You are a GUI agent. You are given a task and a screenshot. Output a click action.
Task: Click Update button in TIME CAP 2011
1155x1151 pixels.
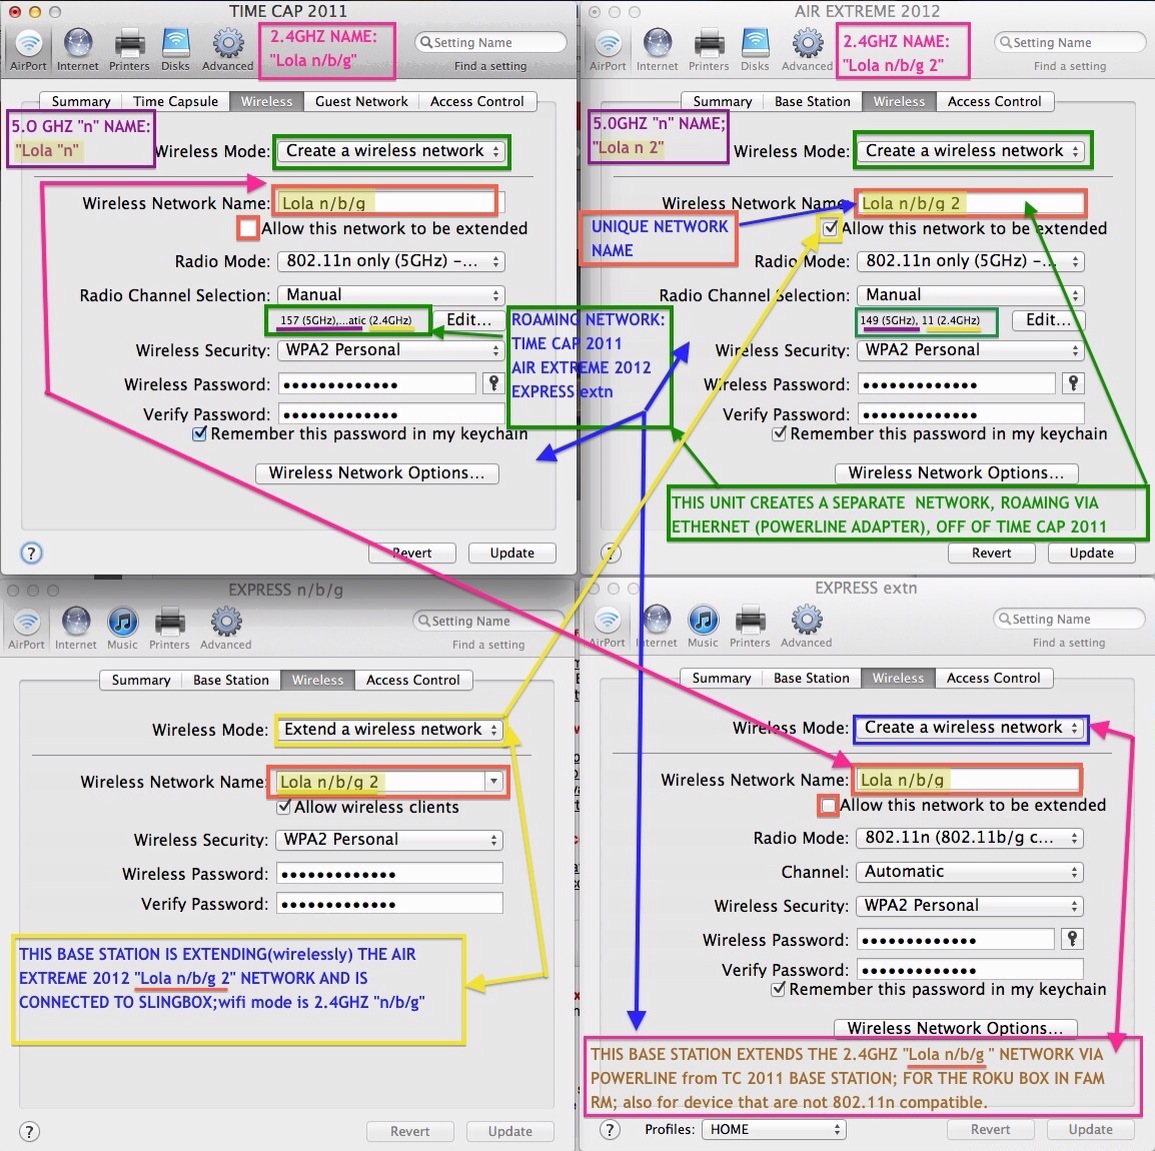coord(512,552)
